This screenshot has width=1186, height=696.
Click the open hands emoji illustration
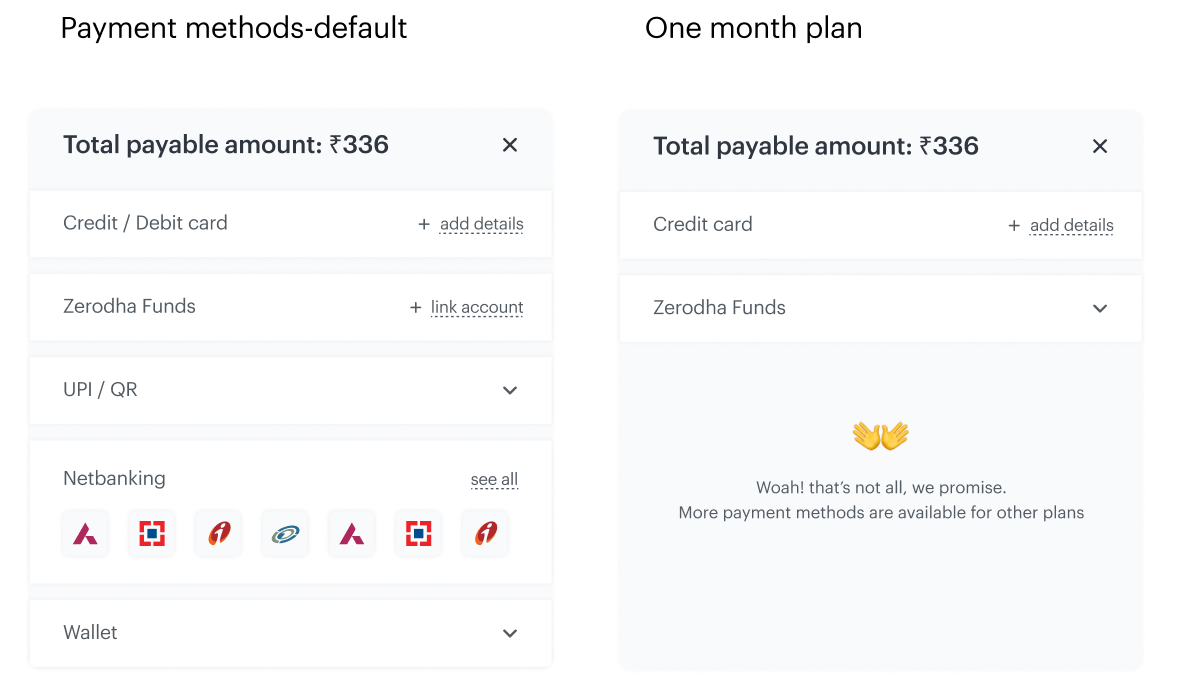click(880, 436)
